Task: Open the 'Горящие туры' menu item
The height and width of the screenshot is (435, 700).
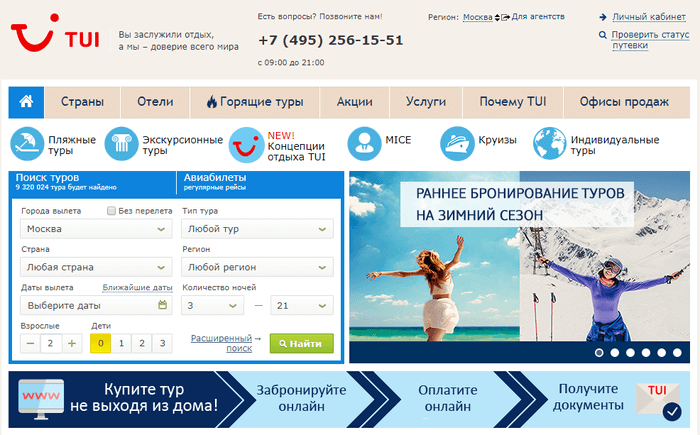Action: [x=254, y=102]
